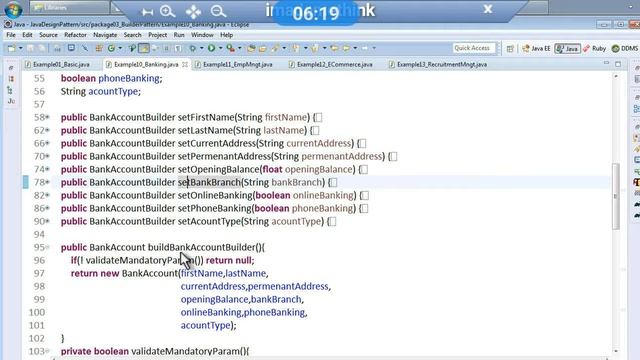
Task: Click the Print toolbar icon
Action: (57, 48)
